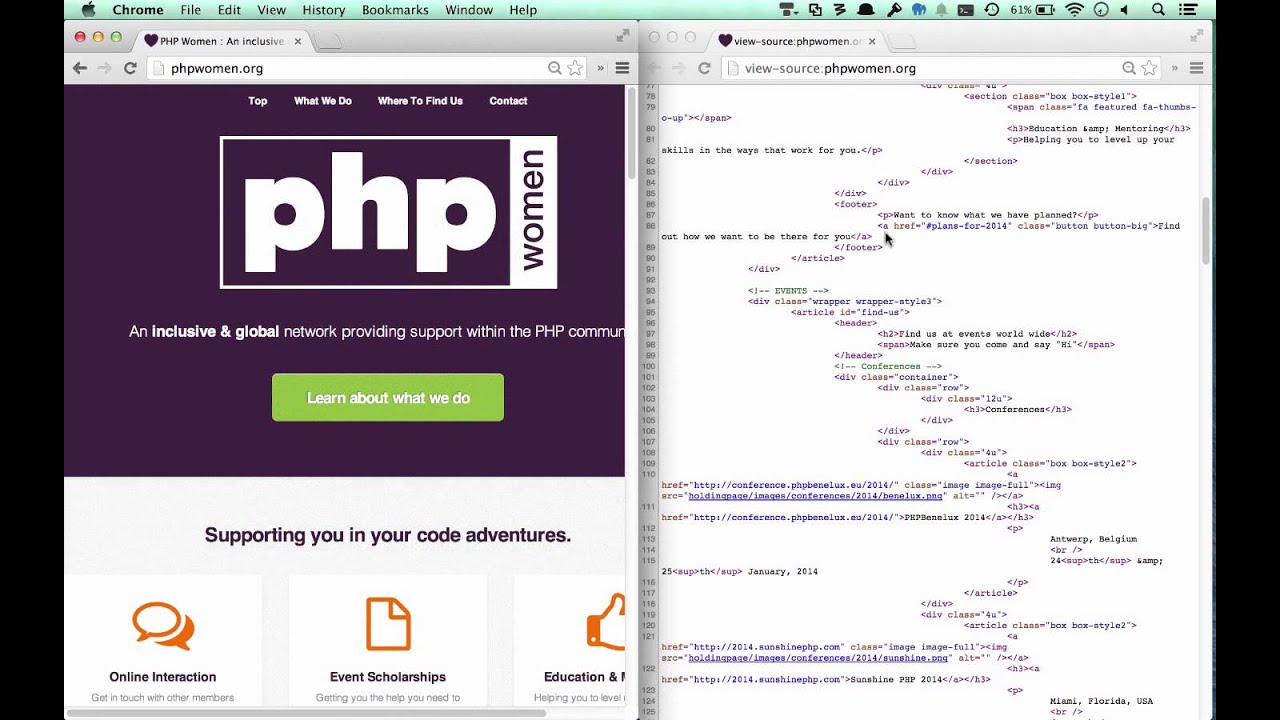
Task: Open new tab in view-source window
Action: (903, 41)
